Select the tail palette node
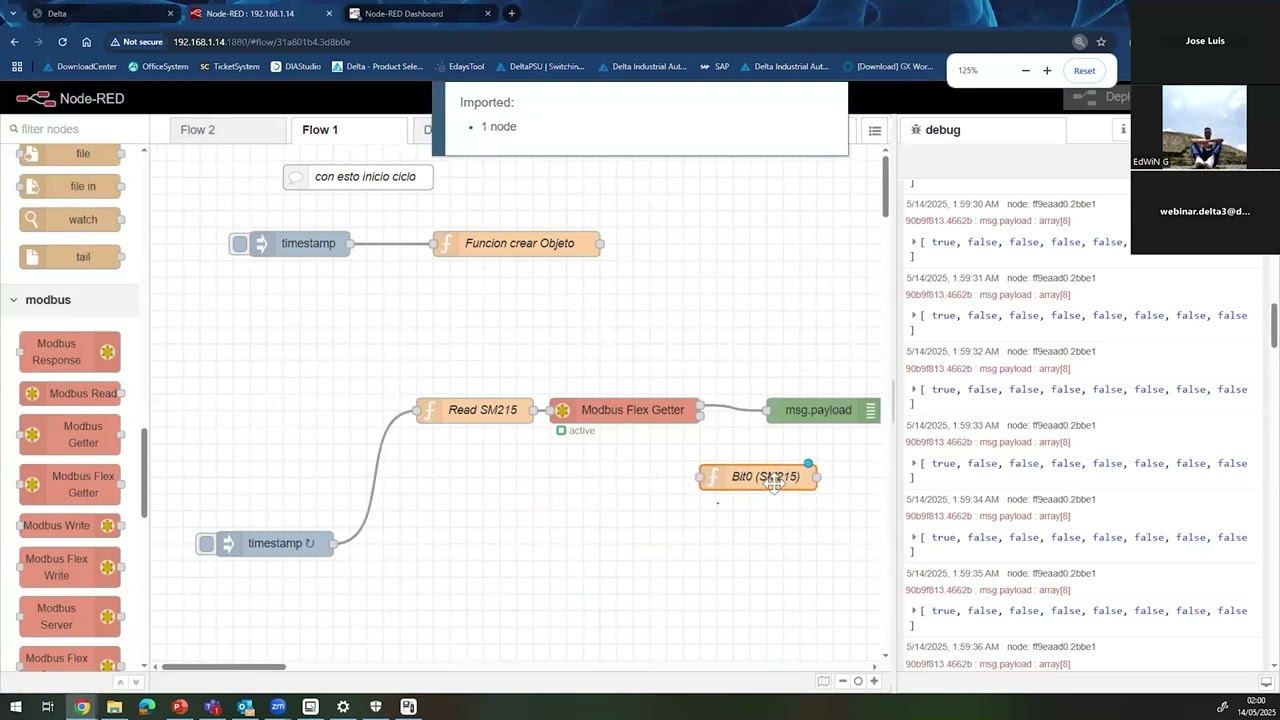The height and width of the screenshot is (720, 1280). click(70, 257)
